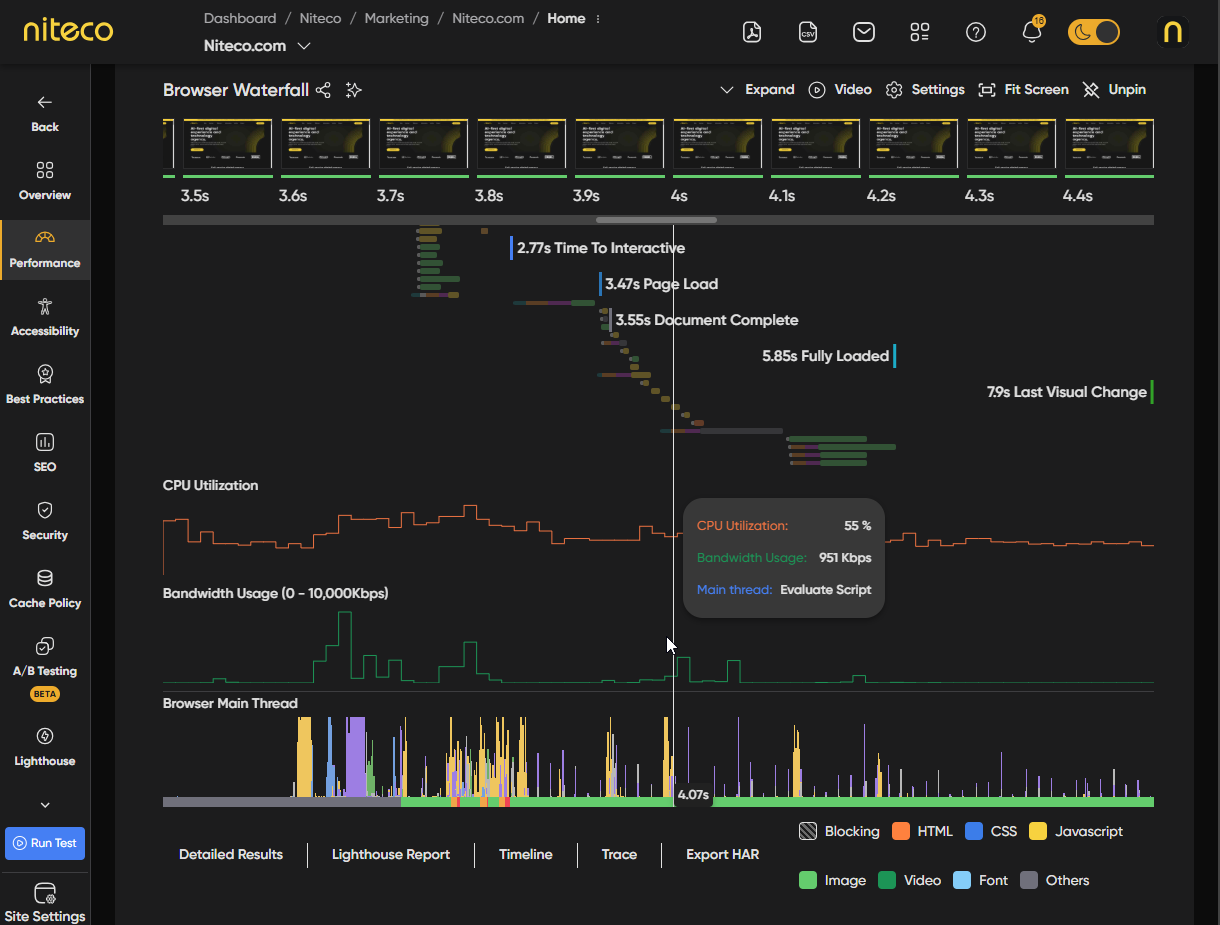The width and height of the screenshot is (1220, 925).
Task: Expand more sidebar items below Lighthouse
Action: tap(45, 805)
